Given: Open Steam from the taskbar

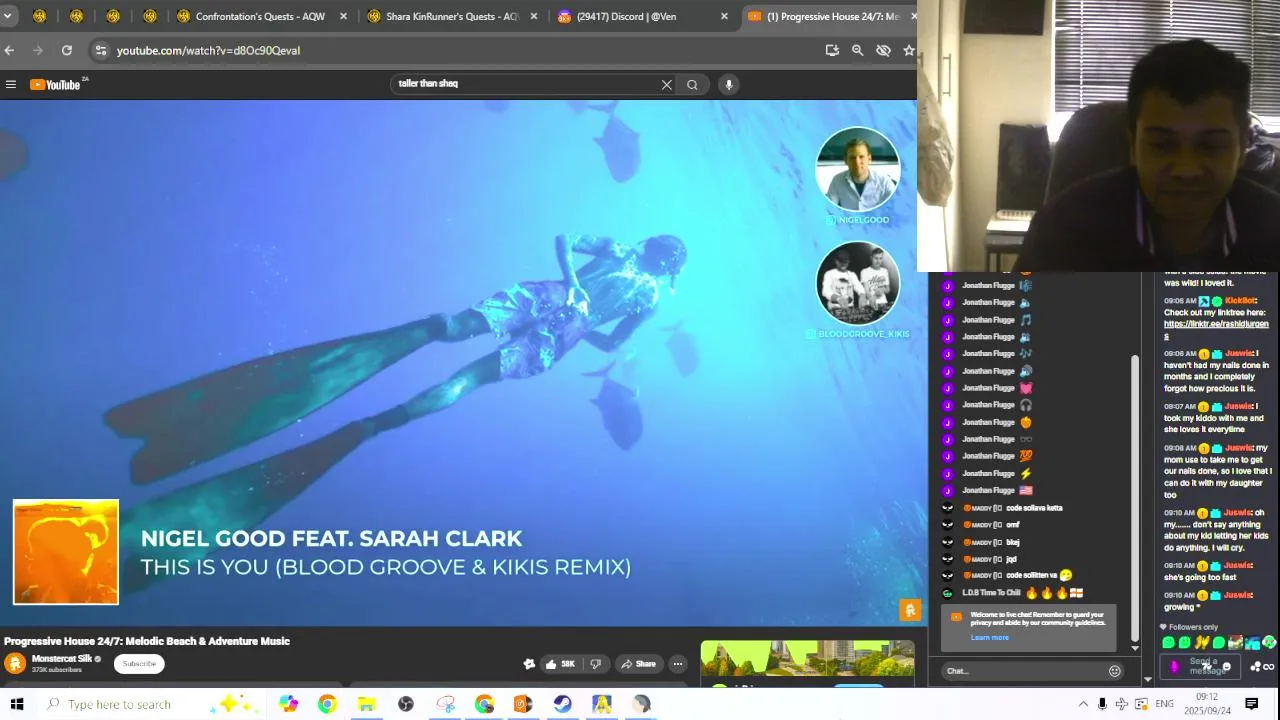Looking at the screenshot, I should point(562,704).
